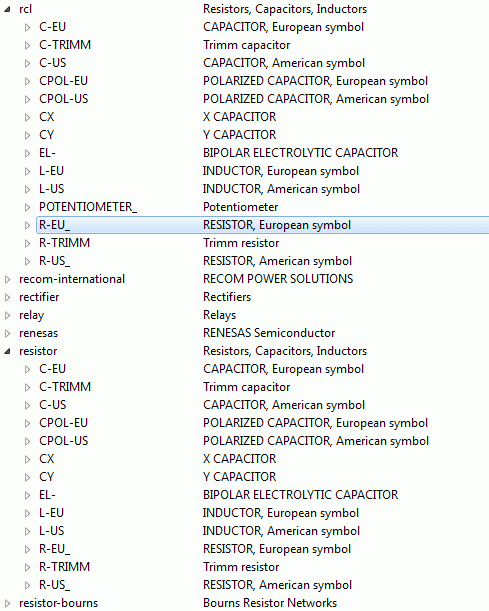Select CX in the resistor library
Image resolution: width=489 pixels, height=611 pixels.
(x=46, y=459)
